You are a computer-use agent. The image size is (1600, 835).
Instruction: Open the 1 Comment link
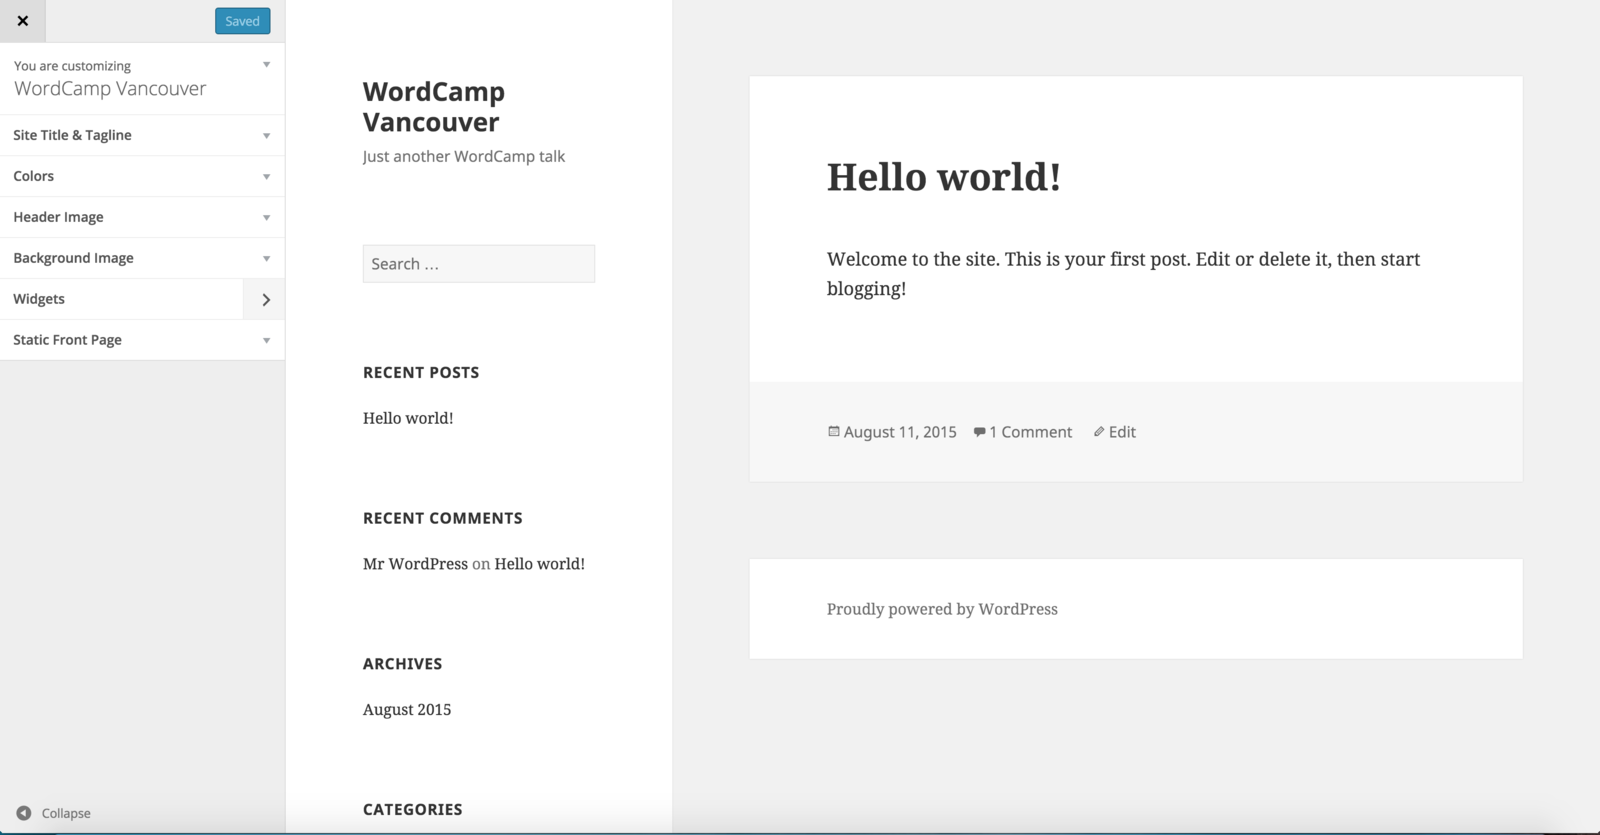pos(1030,432)
